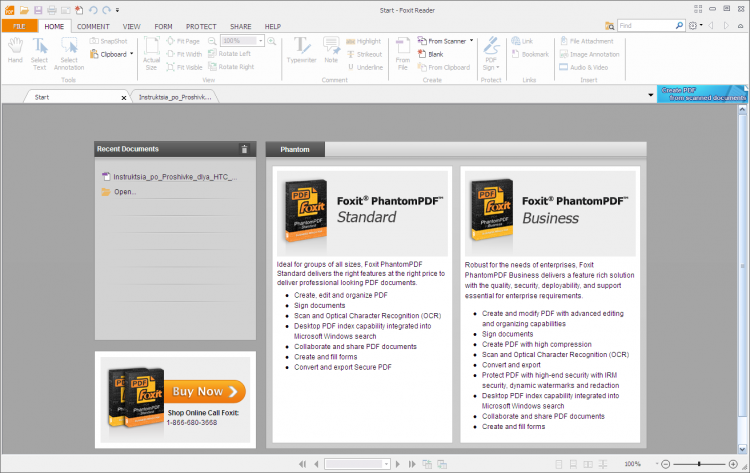Click the zoom out magnifier in ribbon
Viewport: 750px width, 473px height.
click(x=212, y=41)
